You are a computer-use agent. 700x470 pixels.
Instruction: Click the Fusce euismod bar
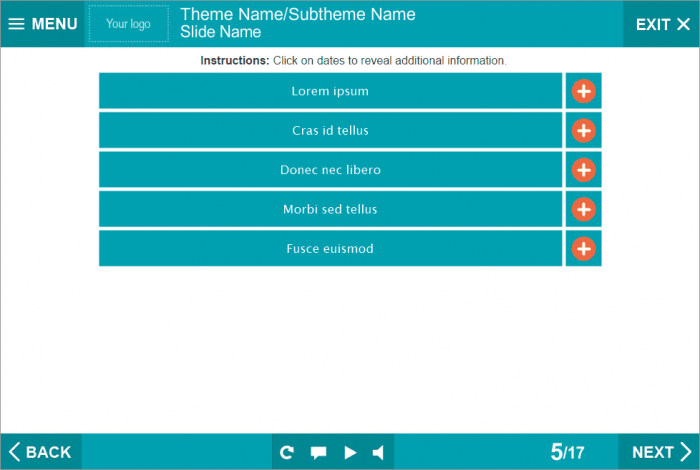(x=330, y=248)
